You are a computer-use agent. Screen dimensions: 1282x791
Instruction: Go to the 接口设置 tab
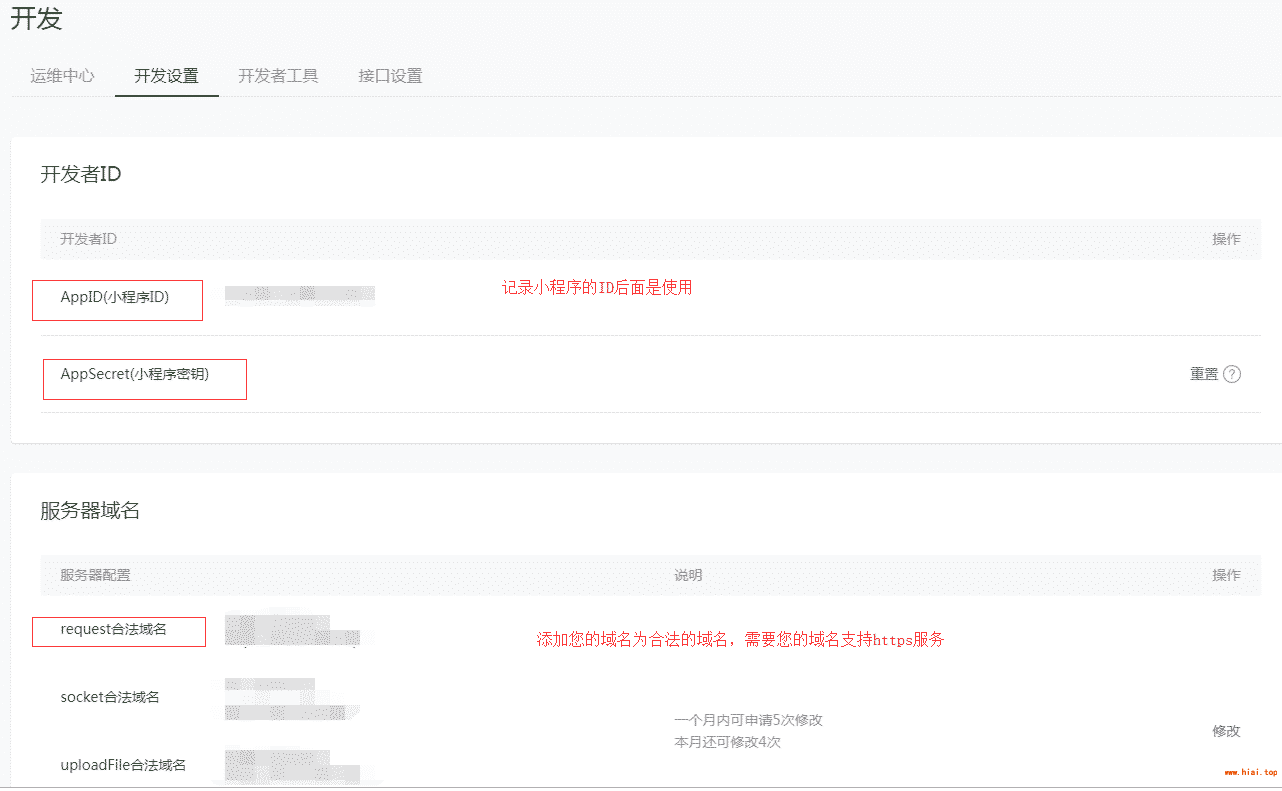390,76
